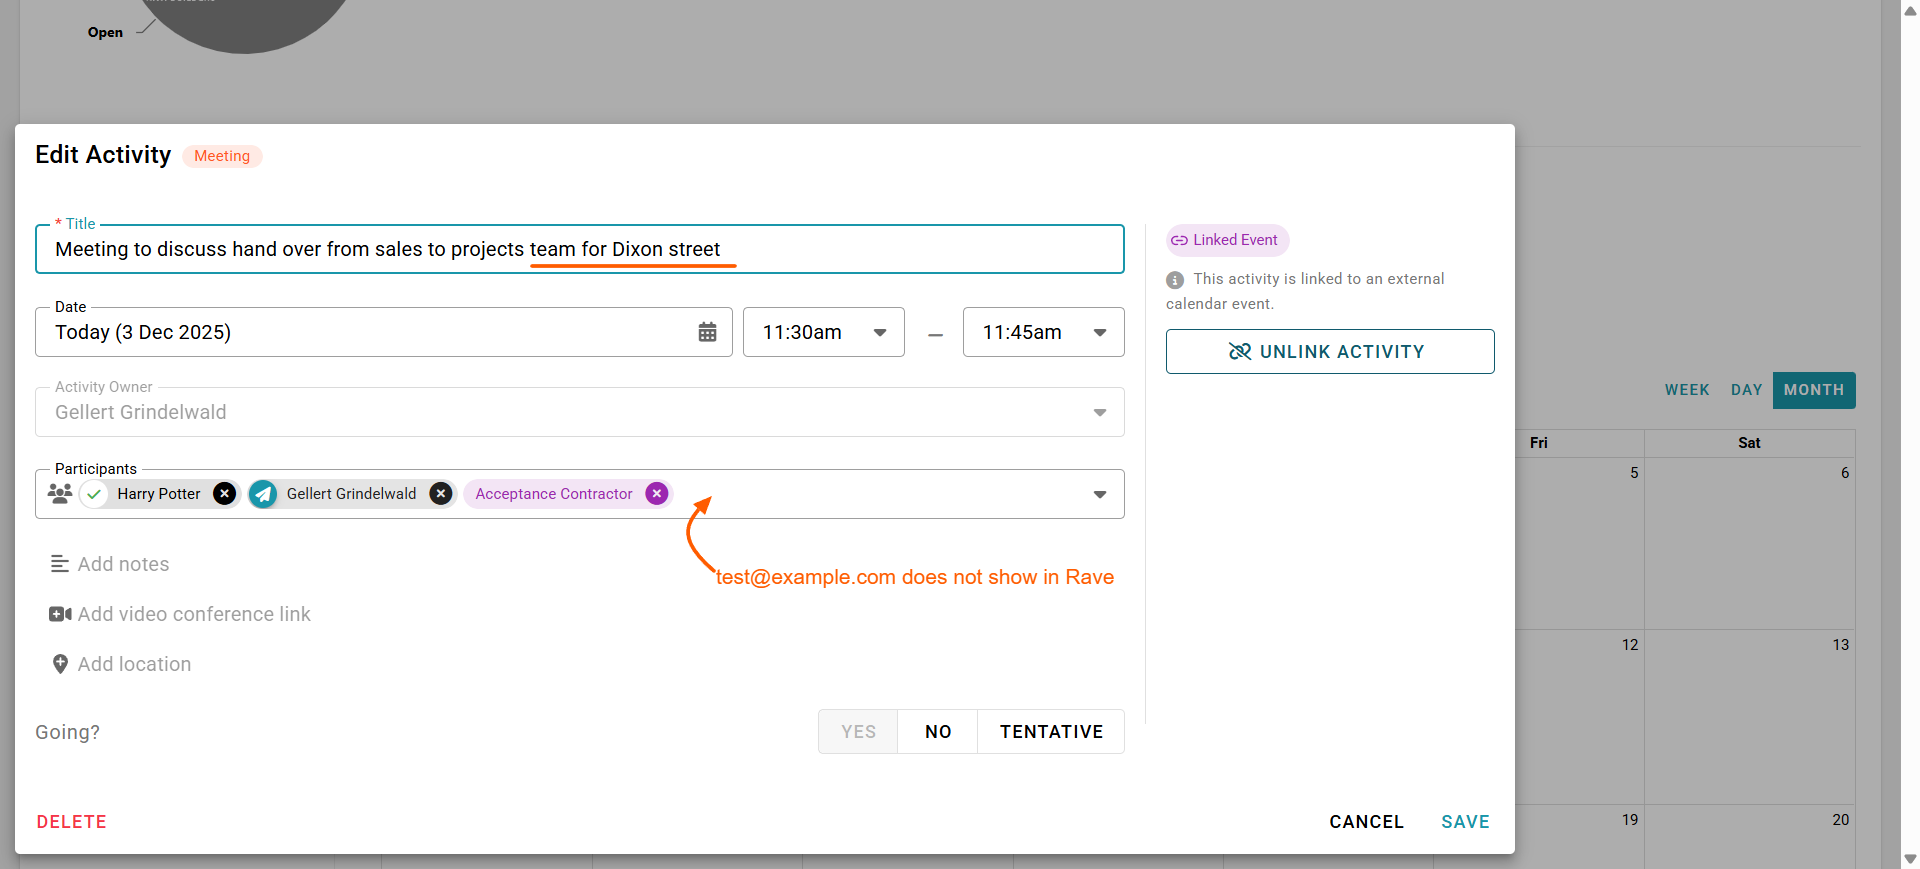The height and width of the screenshot is (869, 1920).
Task: Expand the Participants dropdown arrow
Action: [x=1100, y=494]
